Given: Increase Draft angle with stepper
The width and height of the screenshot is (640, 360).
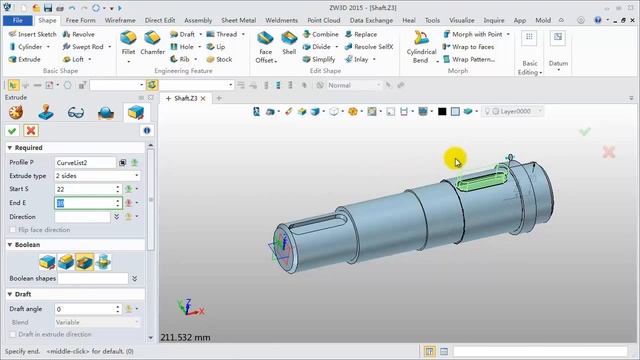Looking at the screenshot, I should point(118,307).
